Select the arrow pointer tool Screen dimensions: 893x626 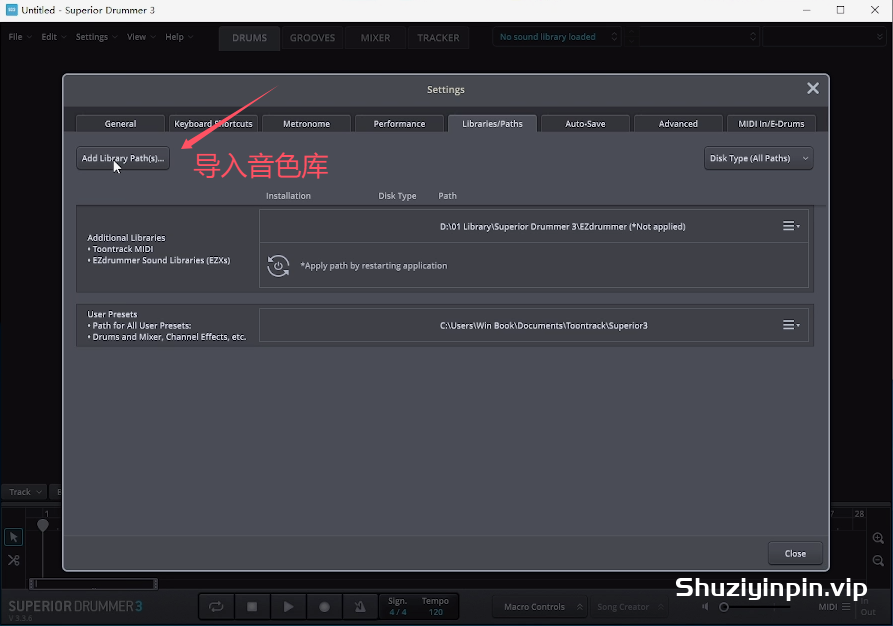(14, 537)
